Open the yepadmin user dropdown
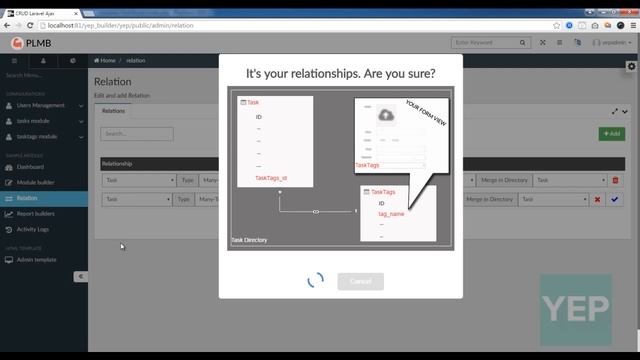 611,42
